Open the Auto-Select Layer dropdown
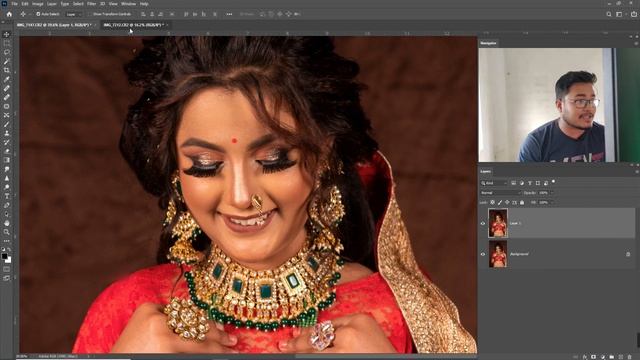 coord(73,14)
